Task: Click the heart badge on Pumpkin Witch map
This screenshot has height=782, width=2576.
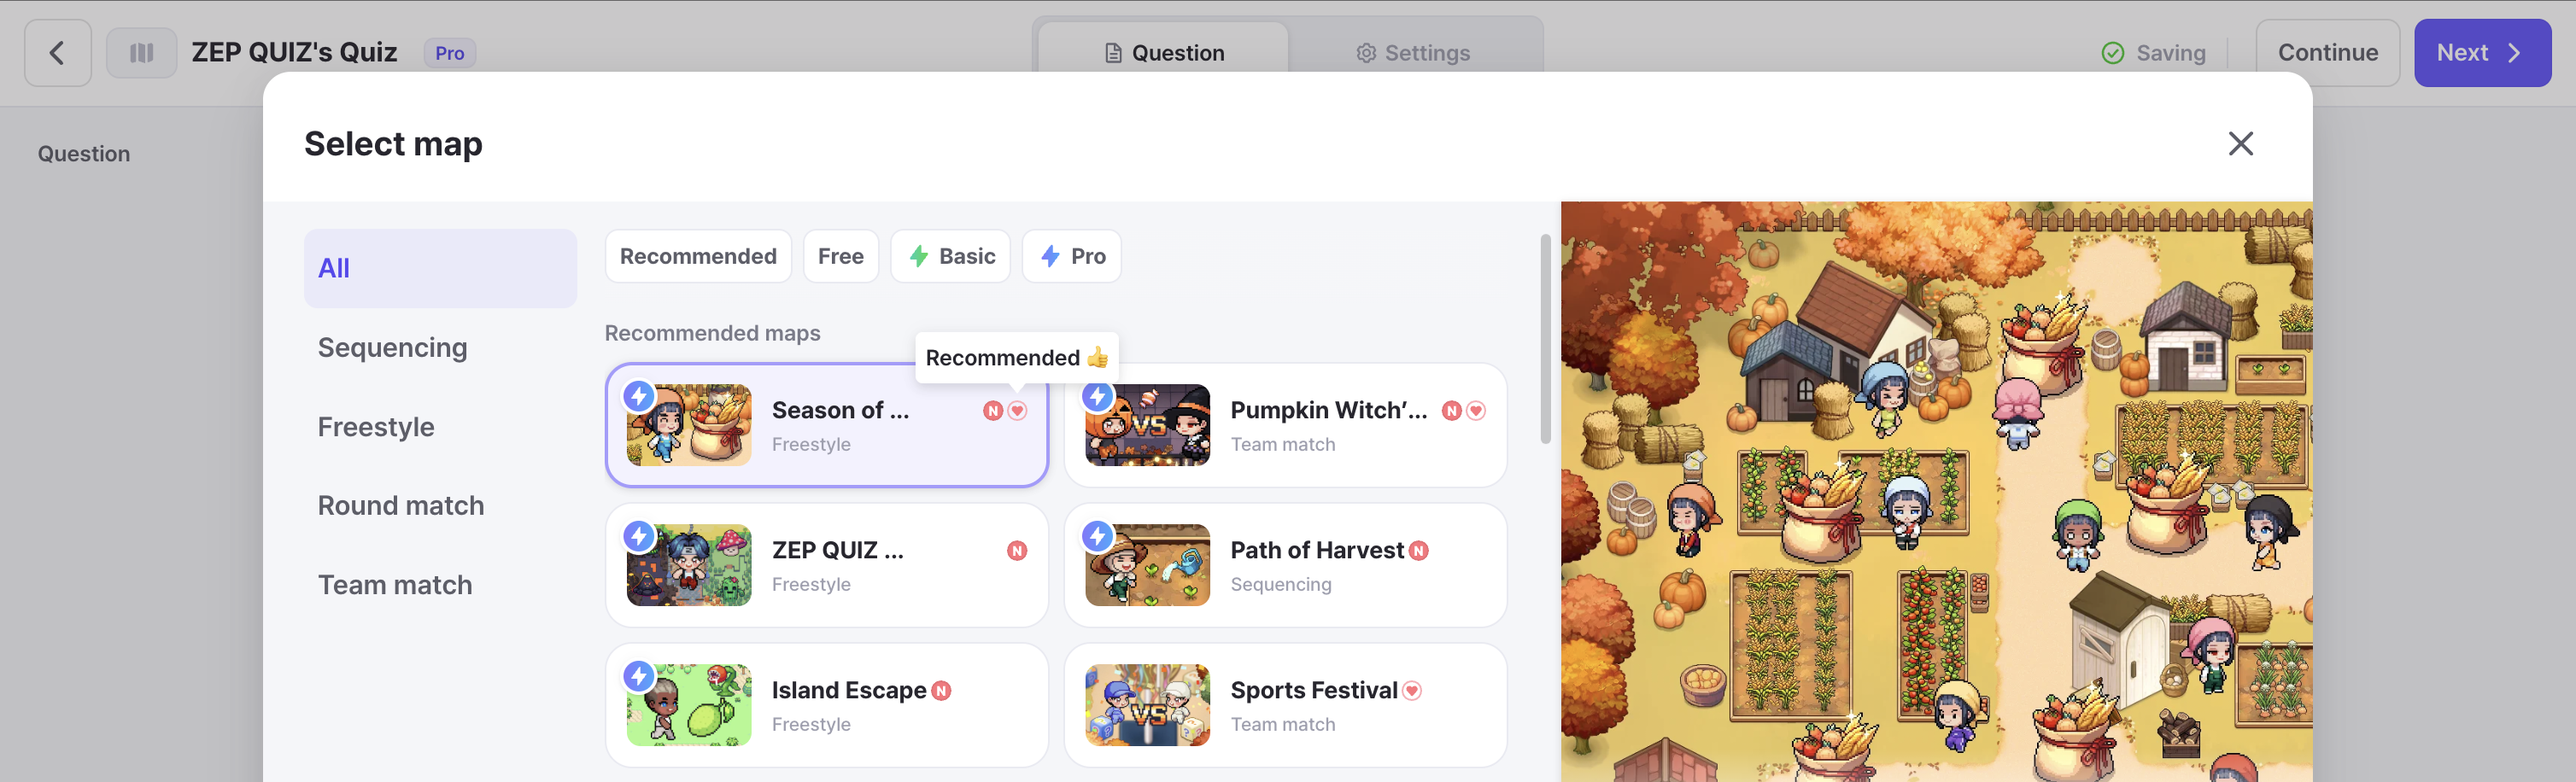Action: click(1476, 411)
